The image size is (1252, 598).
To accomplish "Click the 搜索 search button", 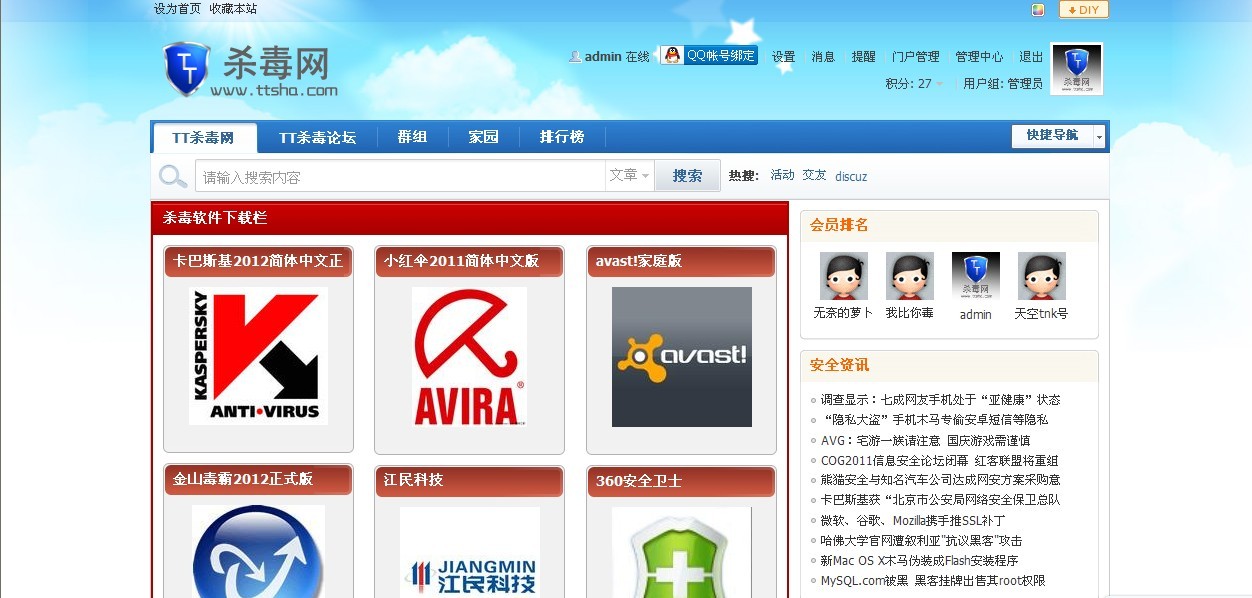I will (x=687, y=176).
